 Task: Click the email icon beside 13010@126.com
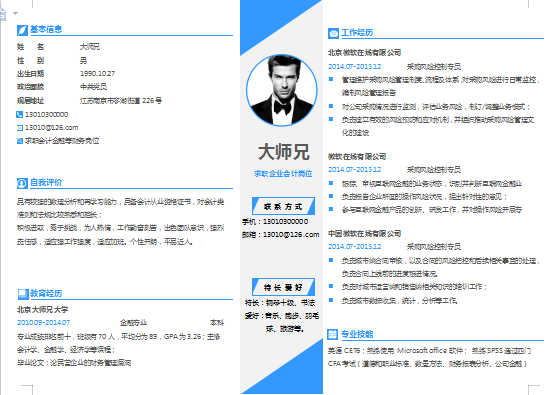point(20,128)
